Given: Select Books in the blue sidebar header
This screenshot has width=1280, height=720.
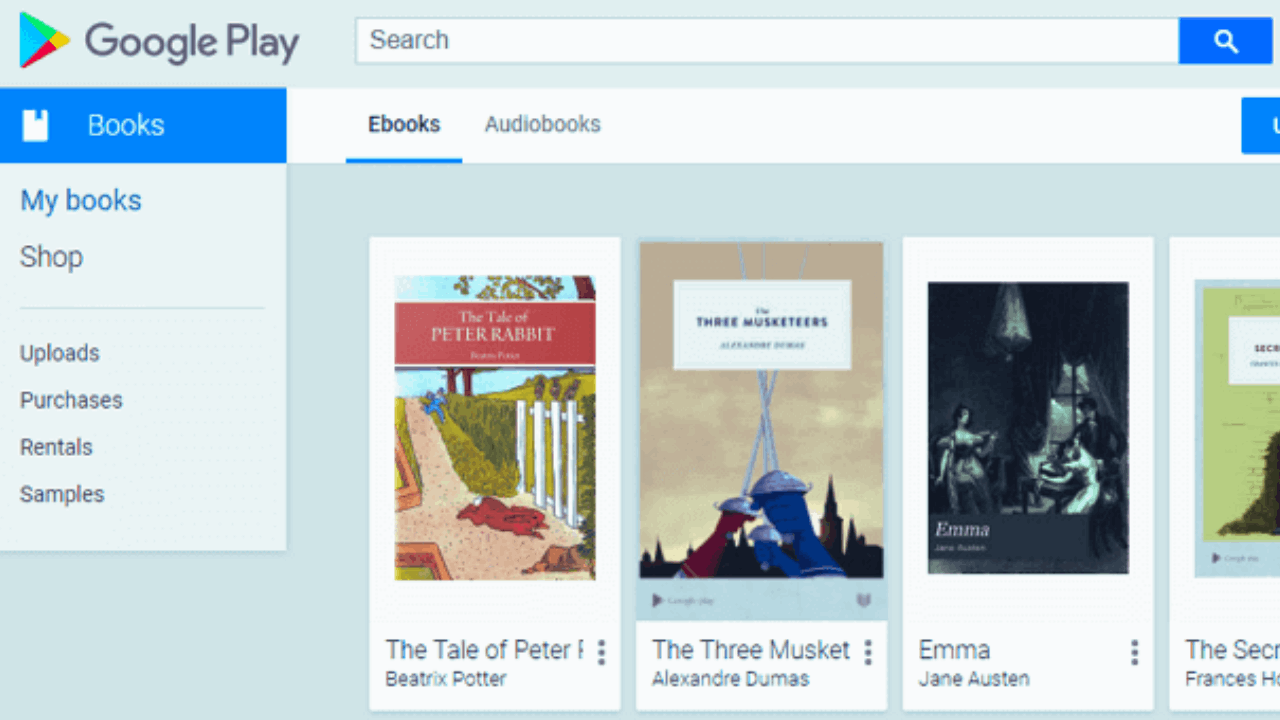Looking at the screenshot, I should (x=143, y=125).
